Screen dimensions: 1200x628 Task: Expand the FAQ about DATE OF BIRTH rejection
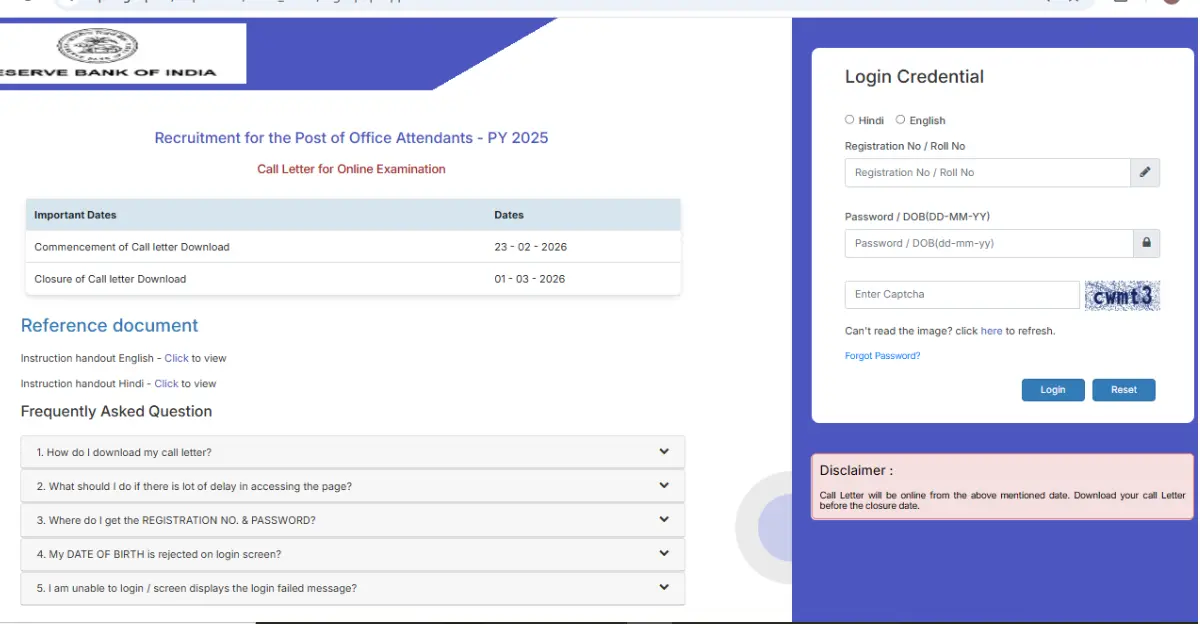pos(352,554)
